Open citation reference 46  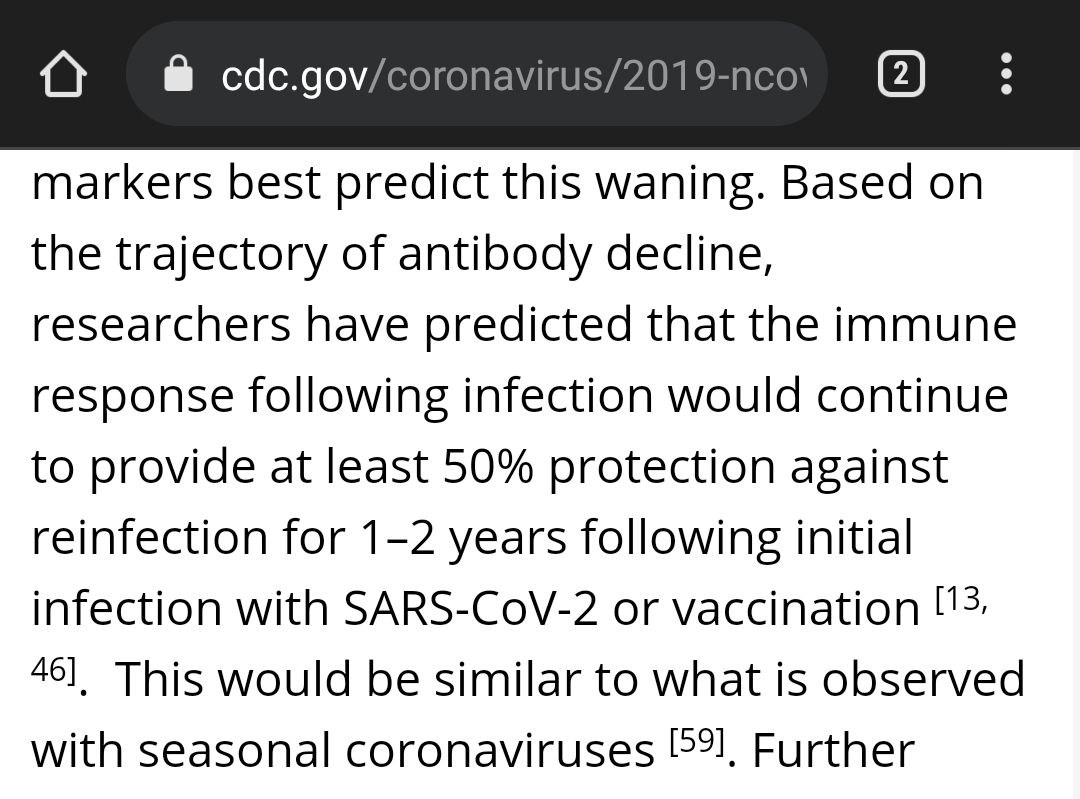[49, 670]
